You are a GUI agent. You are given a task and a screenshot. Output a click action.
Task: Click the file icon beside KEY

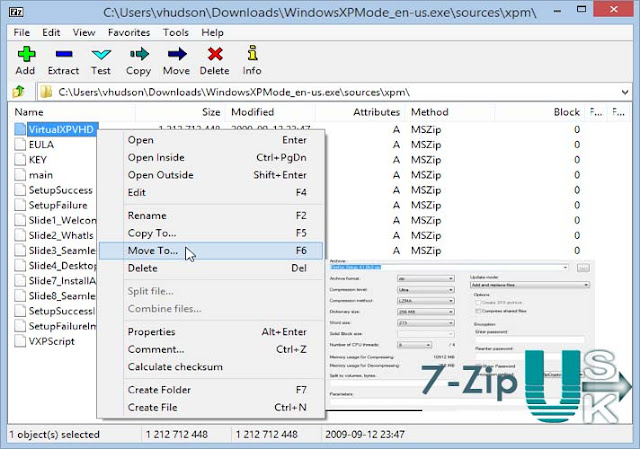[20, 160]
